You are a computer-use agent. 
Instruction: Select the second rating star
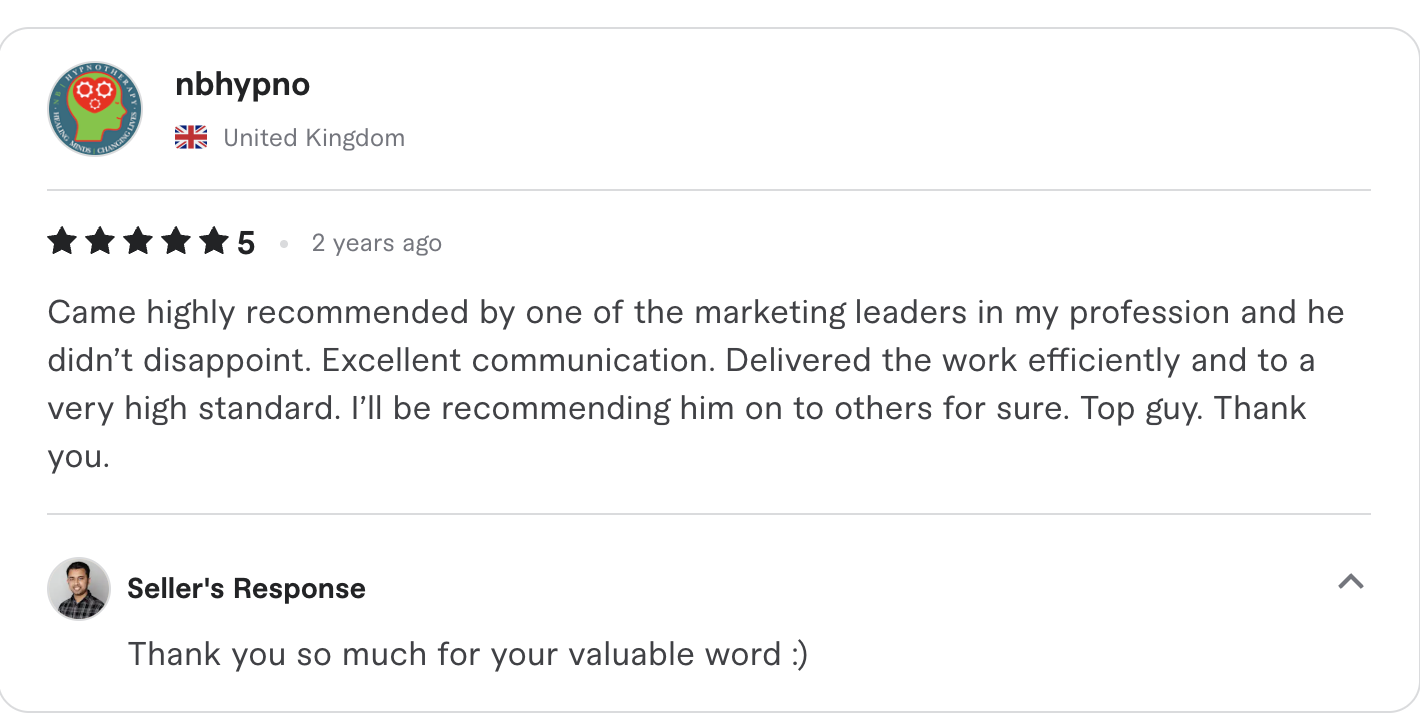click(99, 240)
